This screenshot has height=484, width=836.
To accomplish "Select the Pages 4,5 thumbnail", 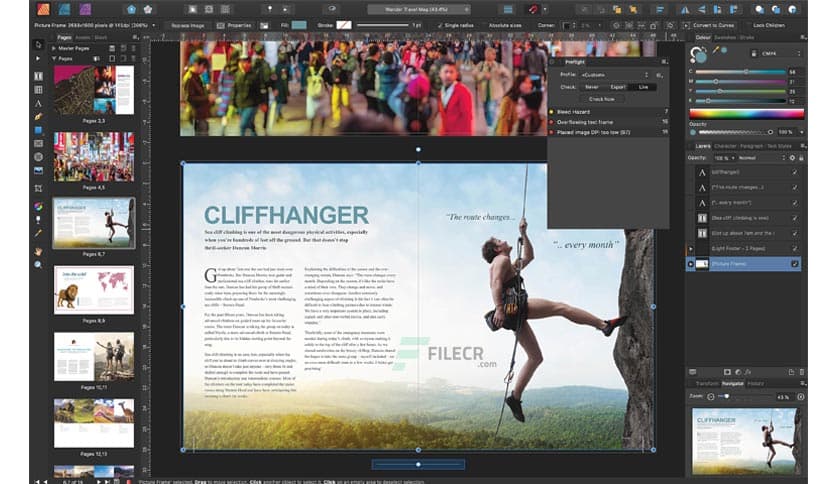I will coord(94,157).
